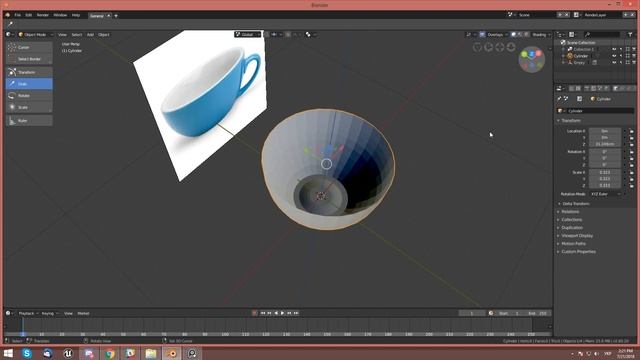Select the Rotate tool
Image resolution: width=640 pixels, height=360 pixels.
(29, 96)
